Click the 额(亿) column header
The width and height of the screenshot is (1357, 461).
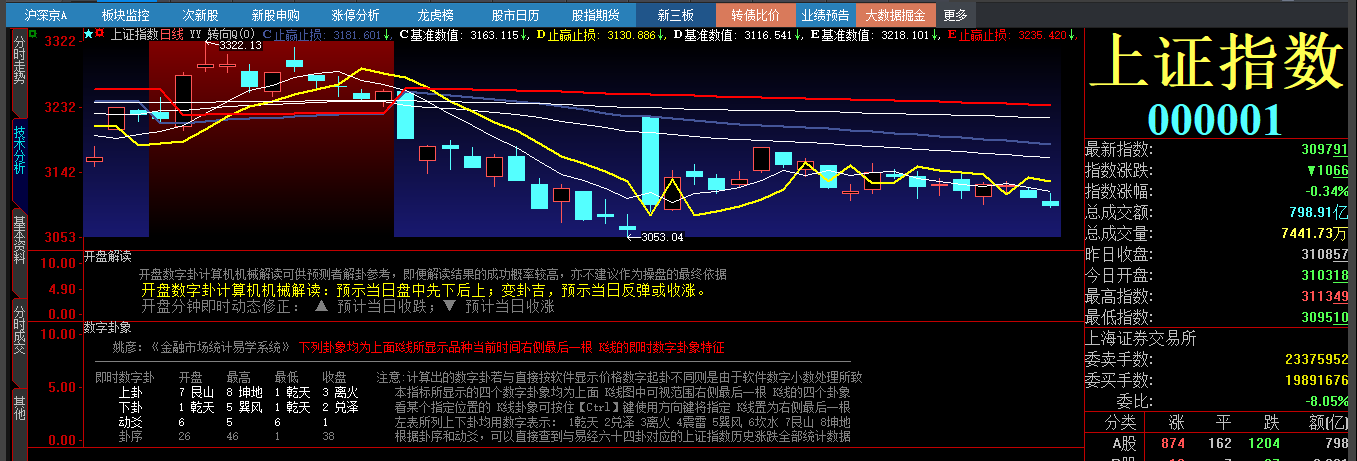pos(1328,422)
